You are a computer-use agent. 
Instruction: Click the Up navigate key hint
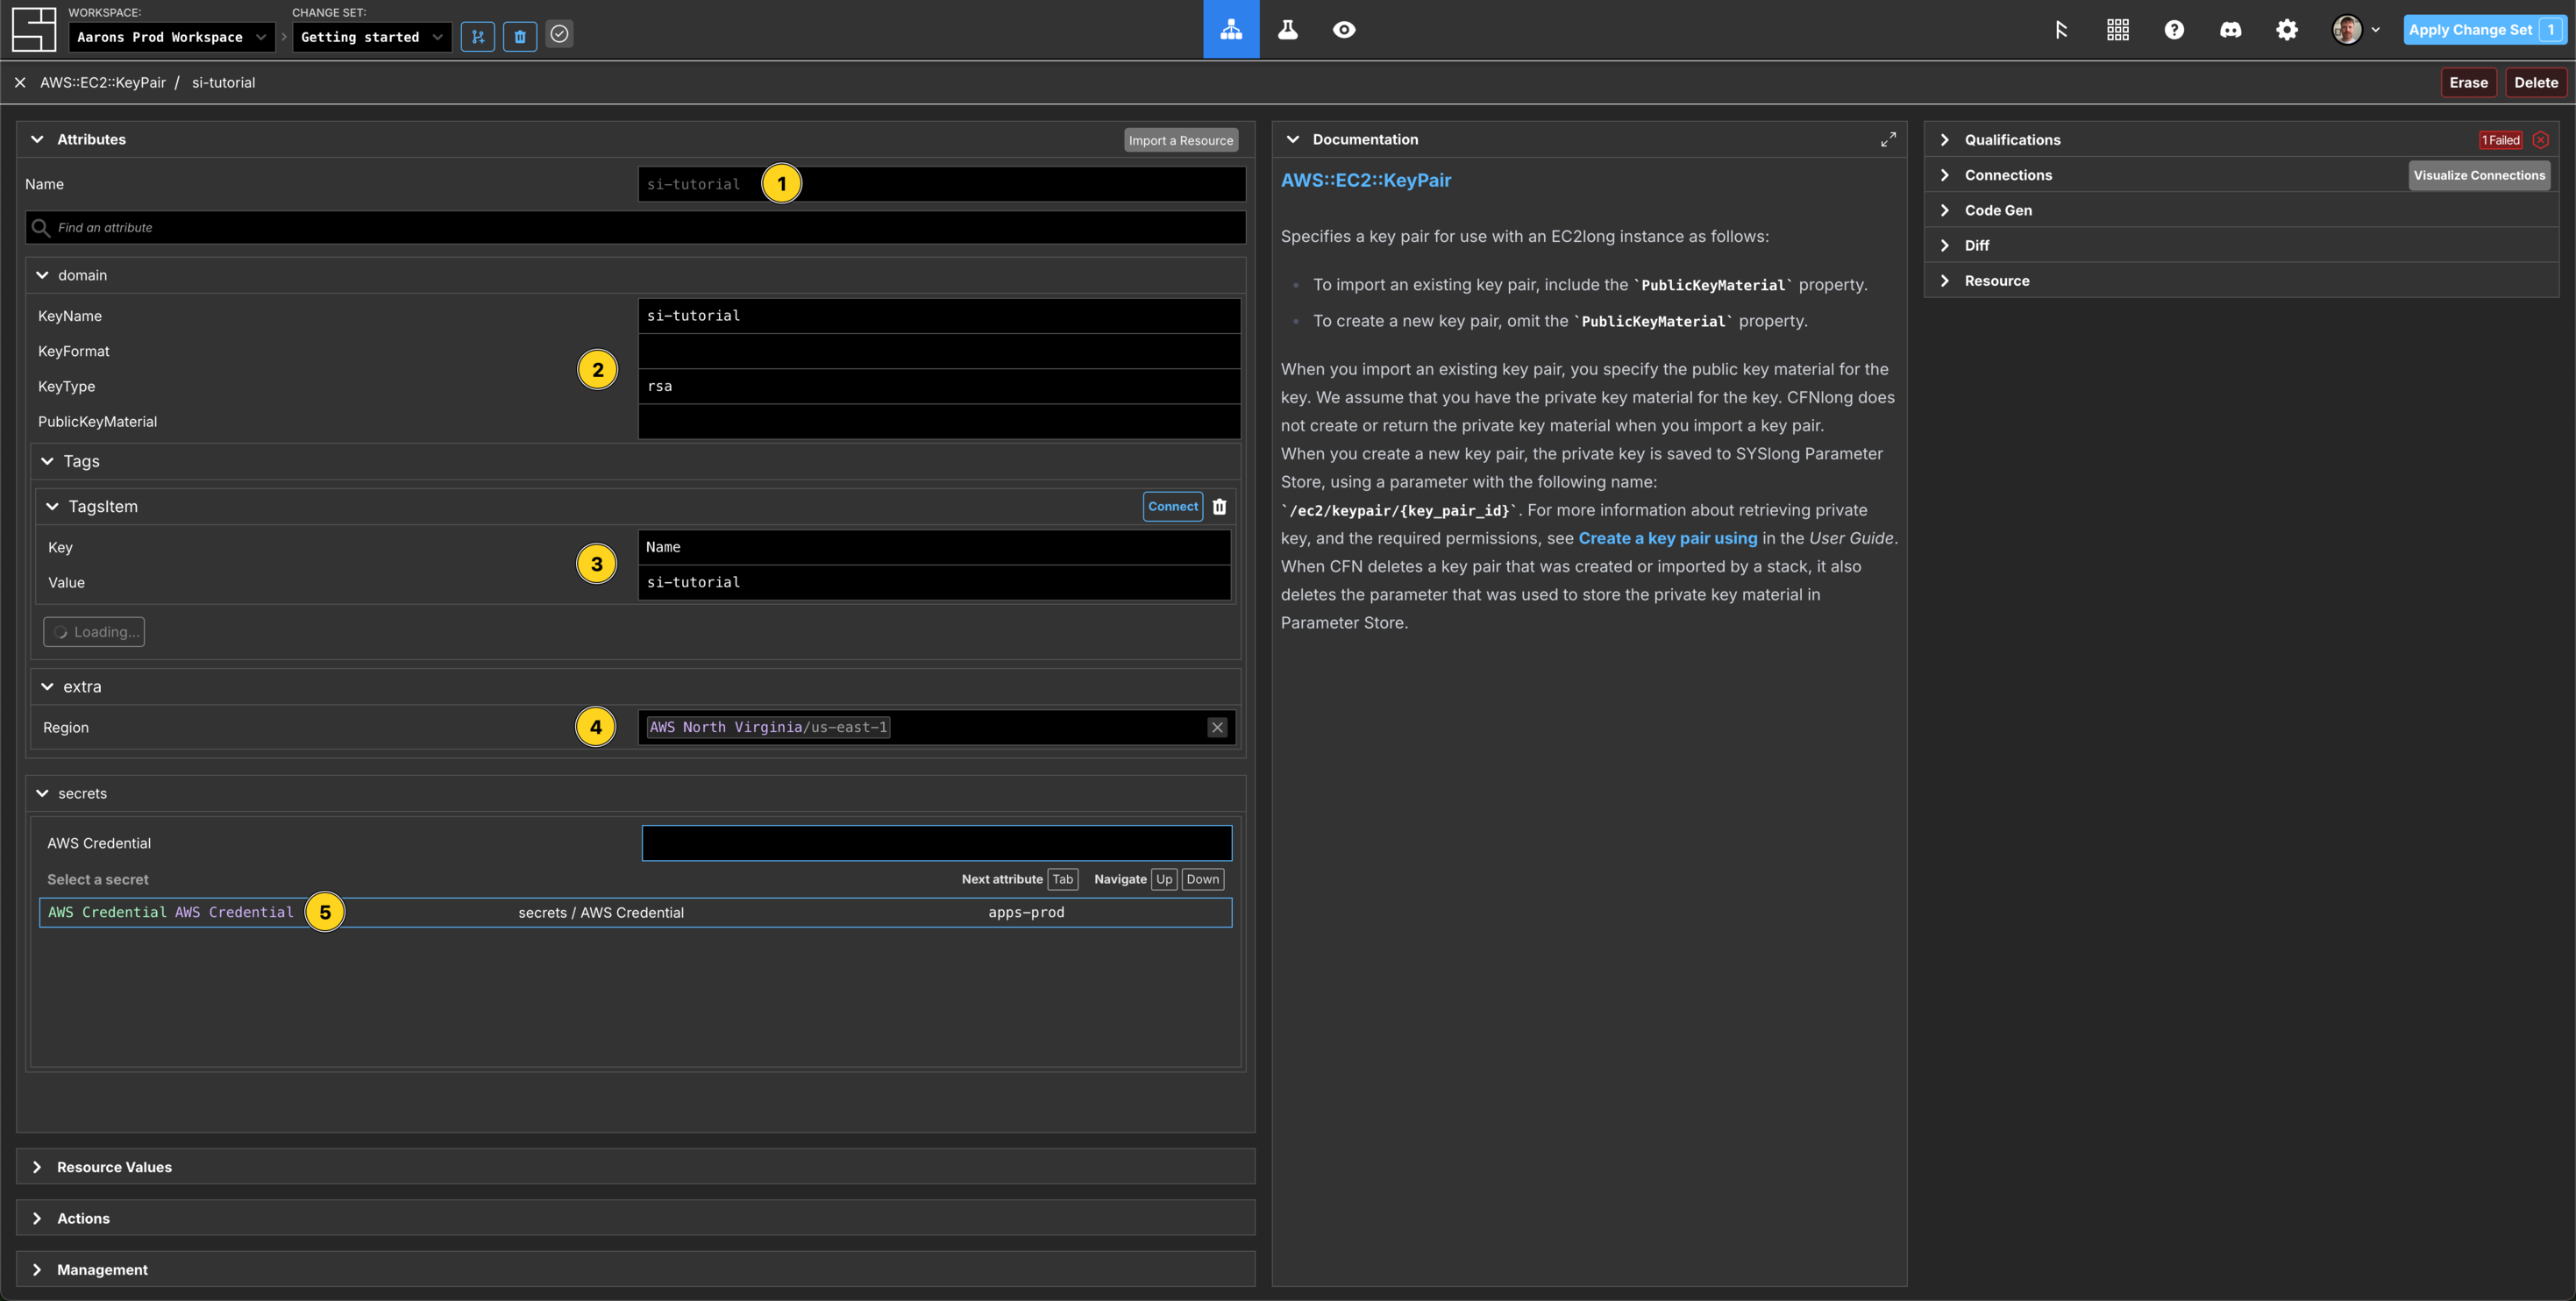click(1164, 879)
